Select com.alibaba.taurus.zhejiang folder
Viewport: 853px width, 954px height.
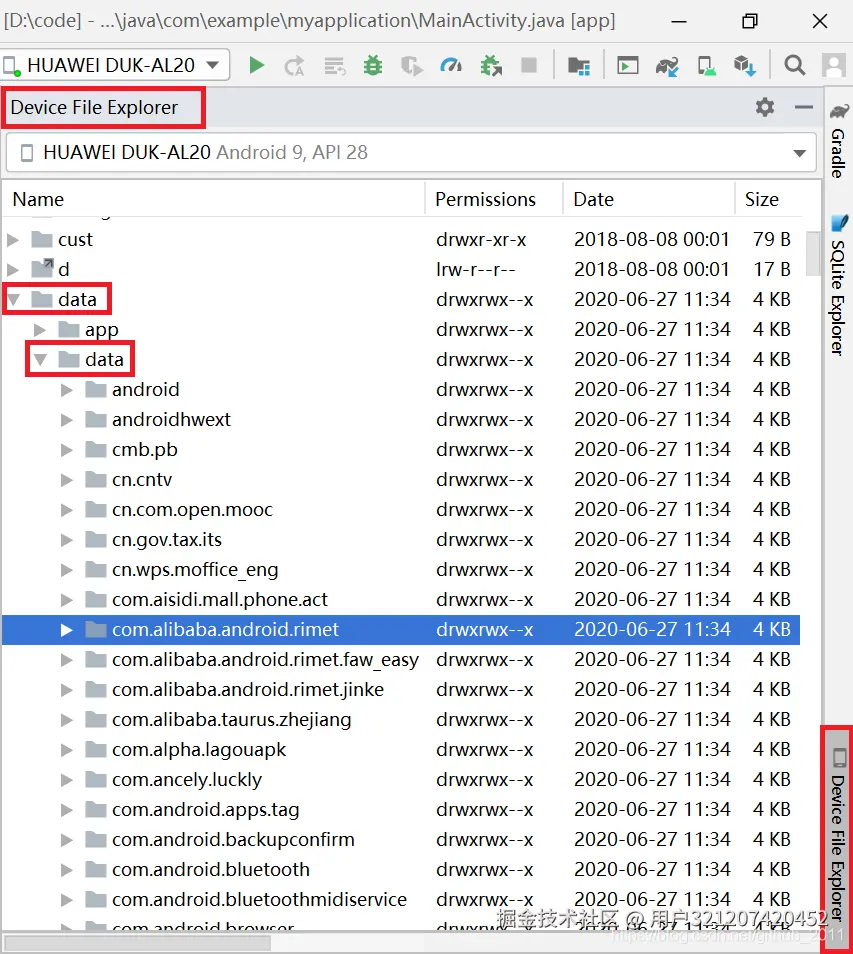point(401,720)
